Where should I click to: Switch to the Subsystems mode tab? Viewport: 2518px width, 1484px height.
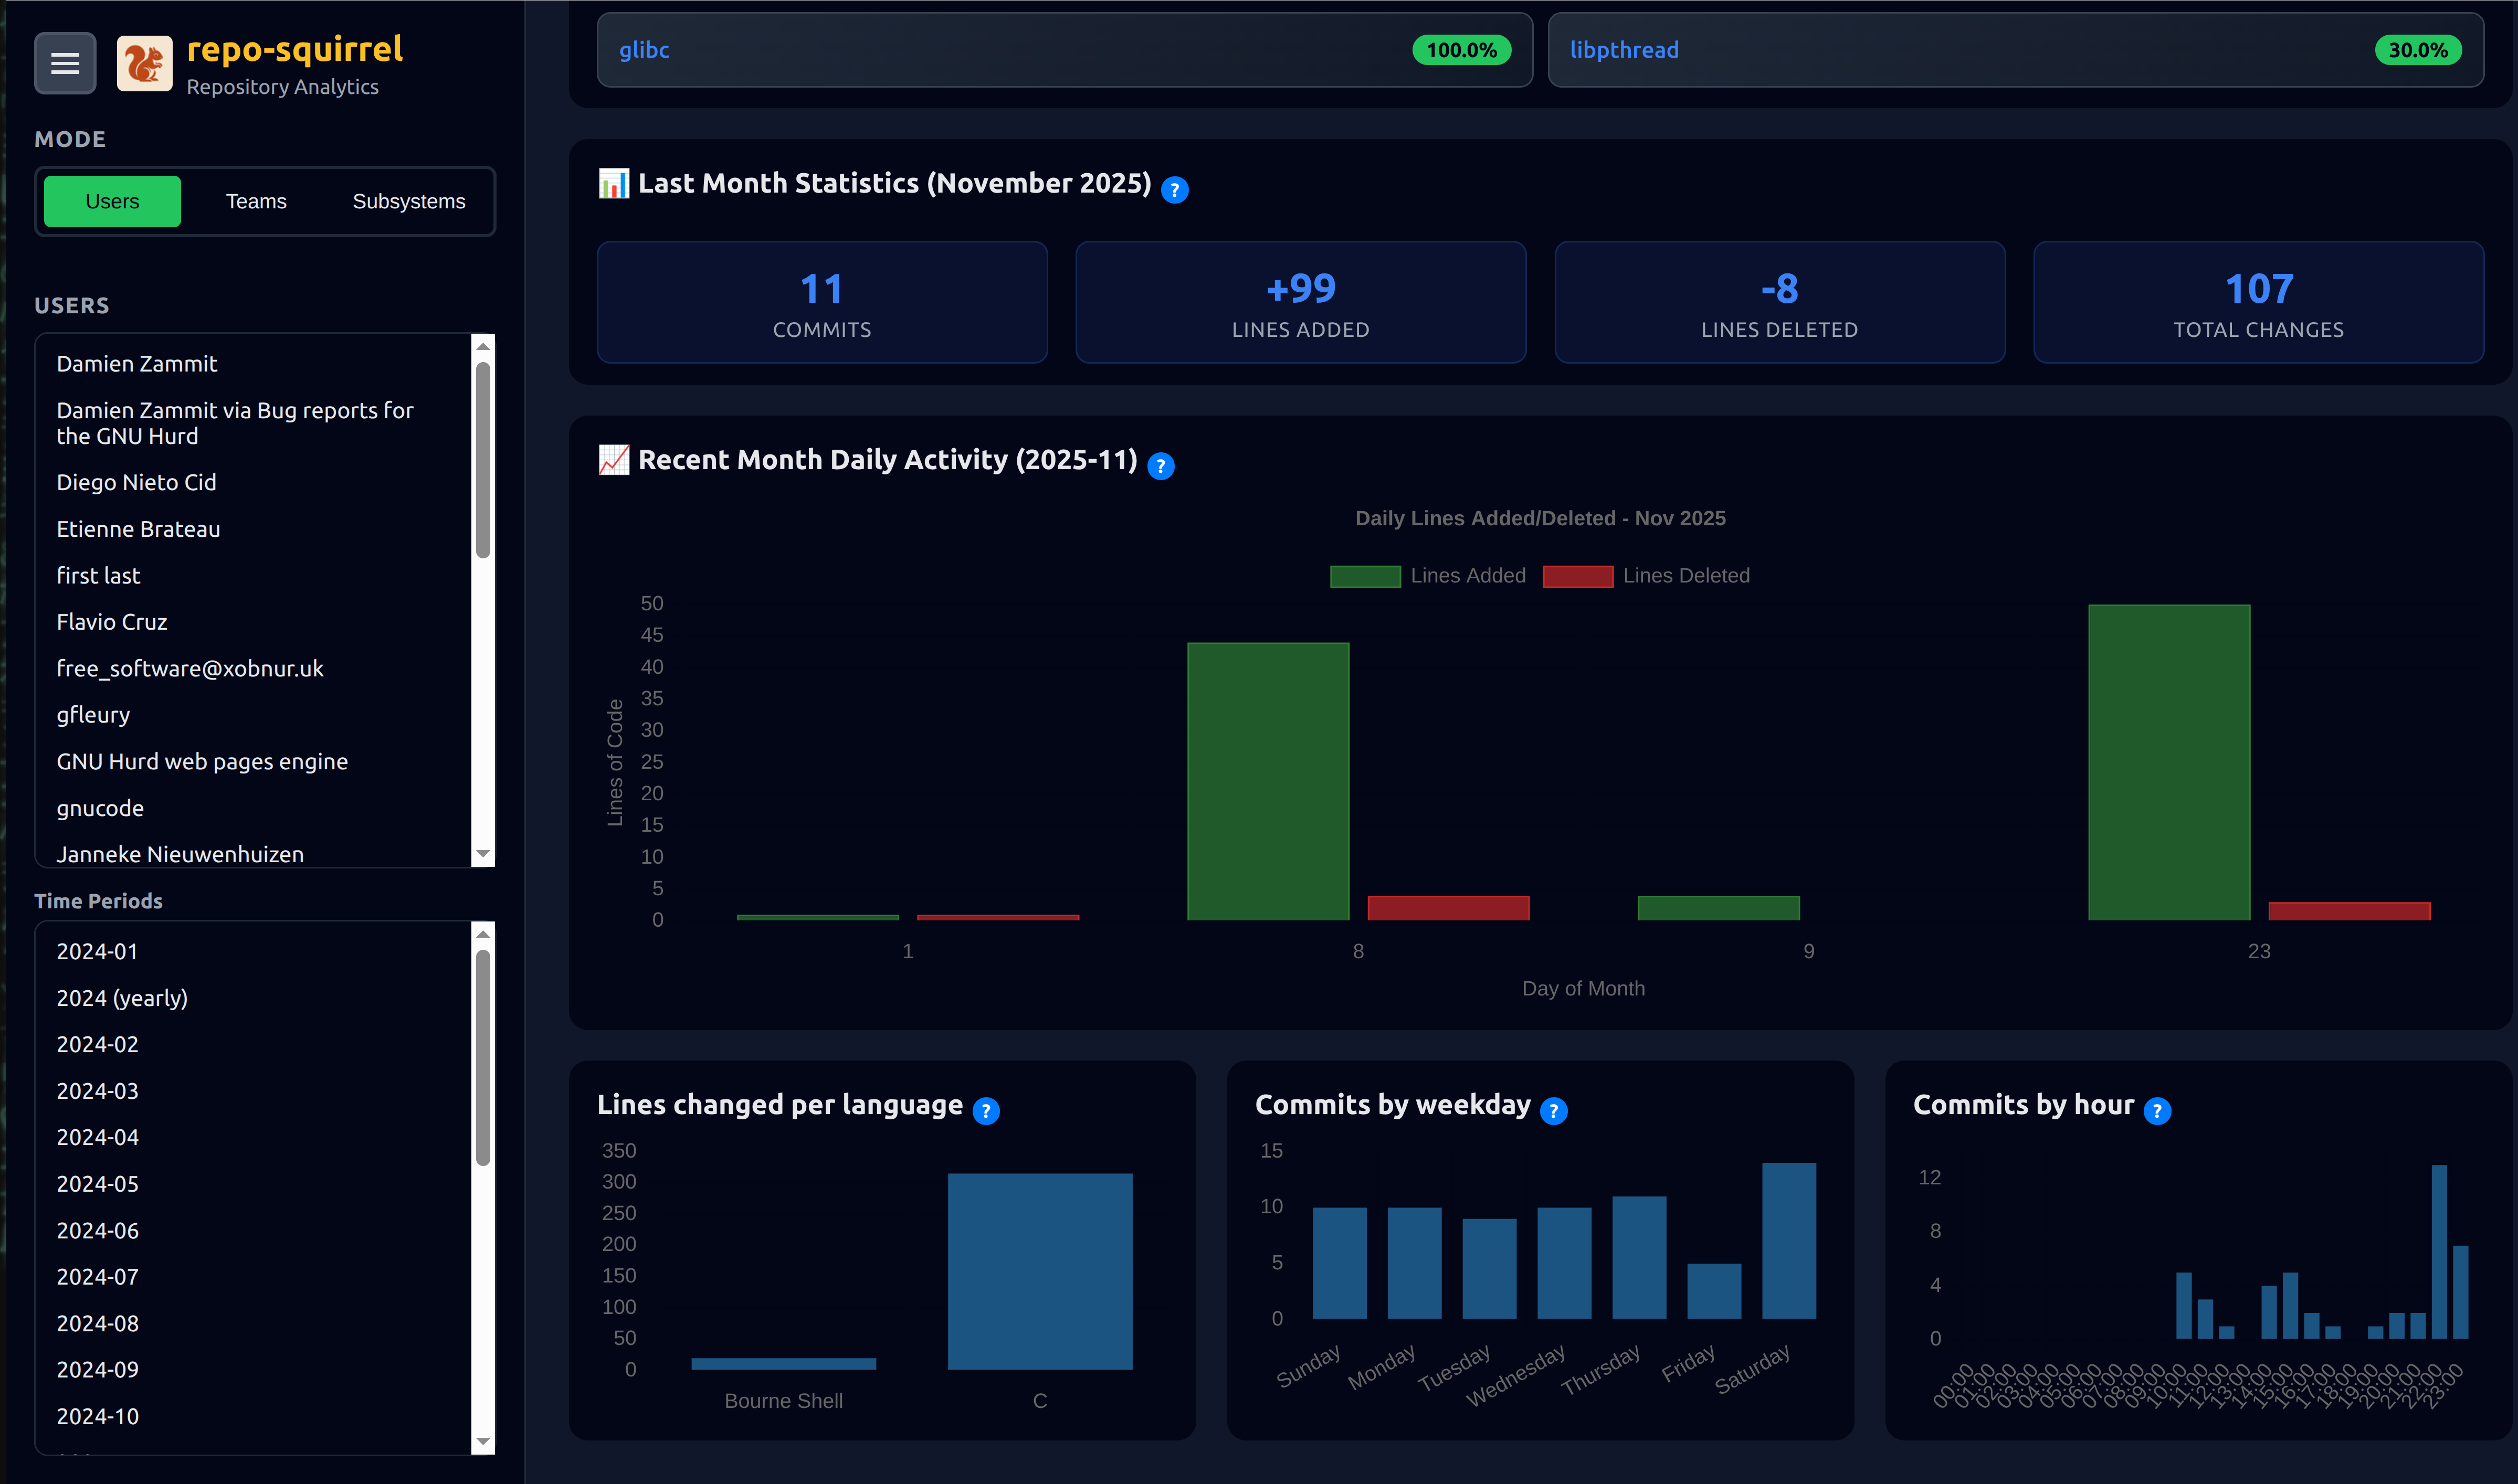click(x=408, y=201)
